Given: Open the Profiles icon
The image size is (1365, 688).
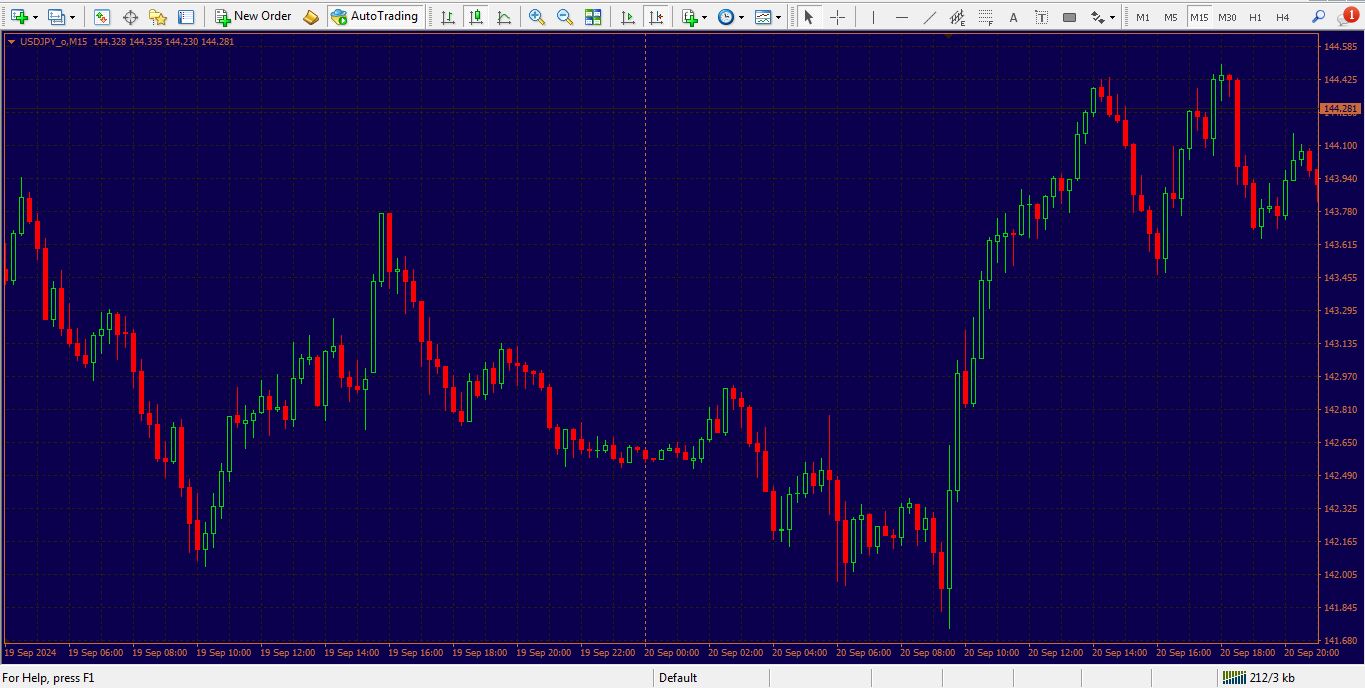Looking at the screenshot, I should pos(57,17).
